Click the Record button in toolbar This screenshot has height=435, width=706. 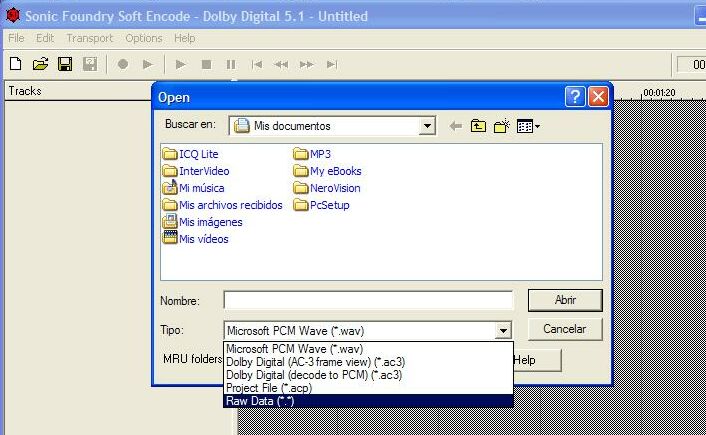(x=122, y=64)
